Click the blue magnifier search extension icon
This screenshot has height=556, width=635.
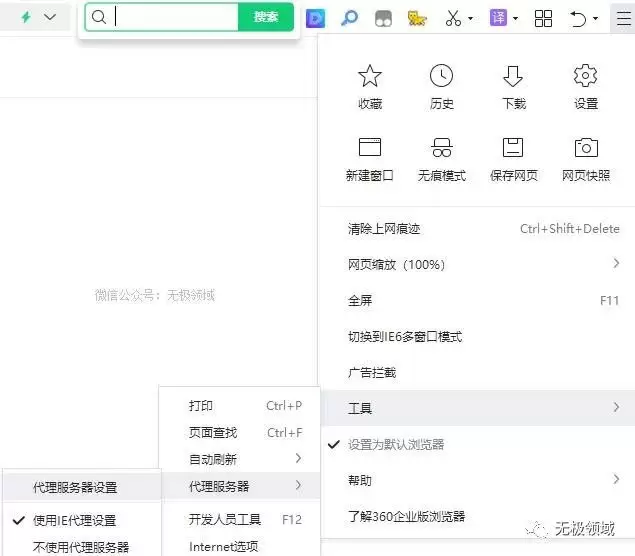point(349,18)
